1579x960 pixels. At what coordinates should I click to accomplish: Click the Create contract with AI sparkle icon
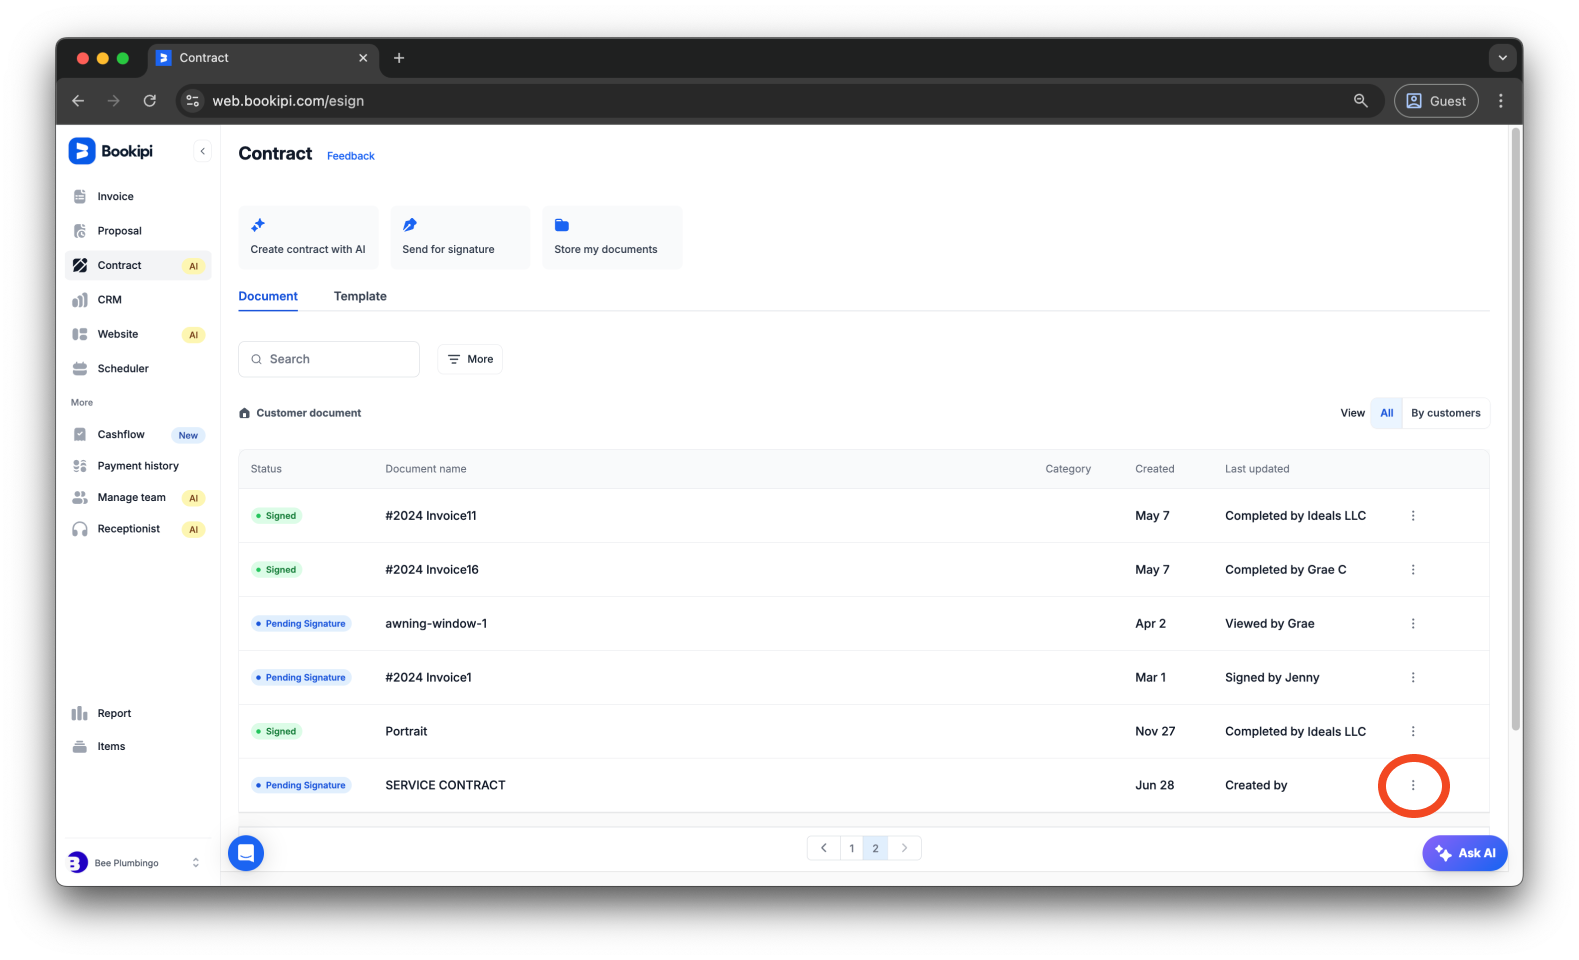pos(258,225)
